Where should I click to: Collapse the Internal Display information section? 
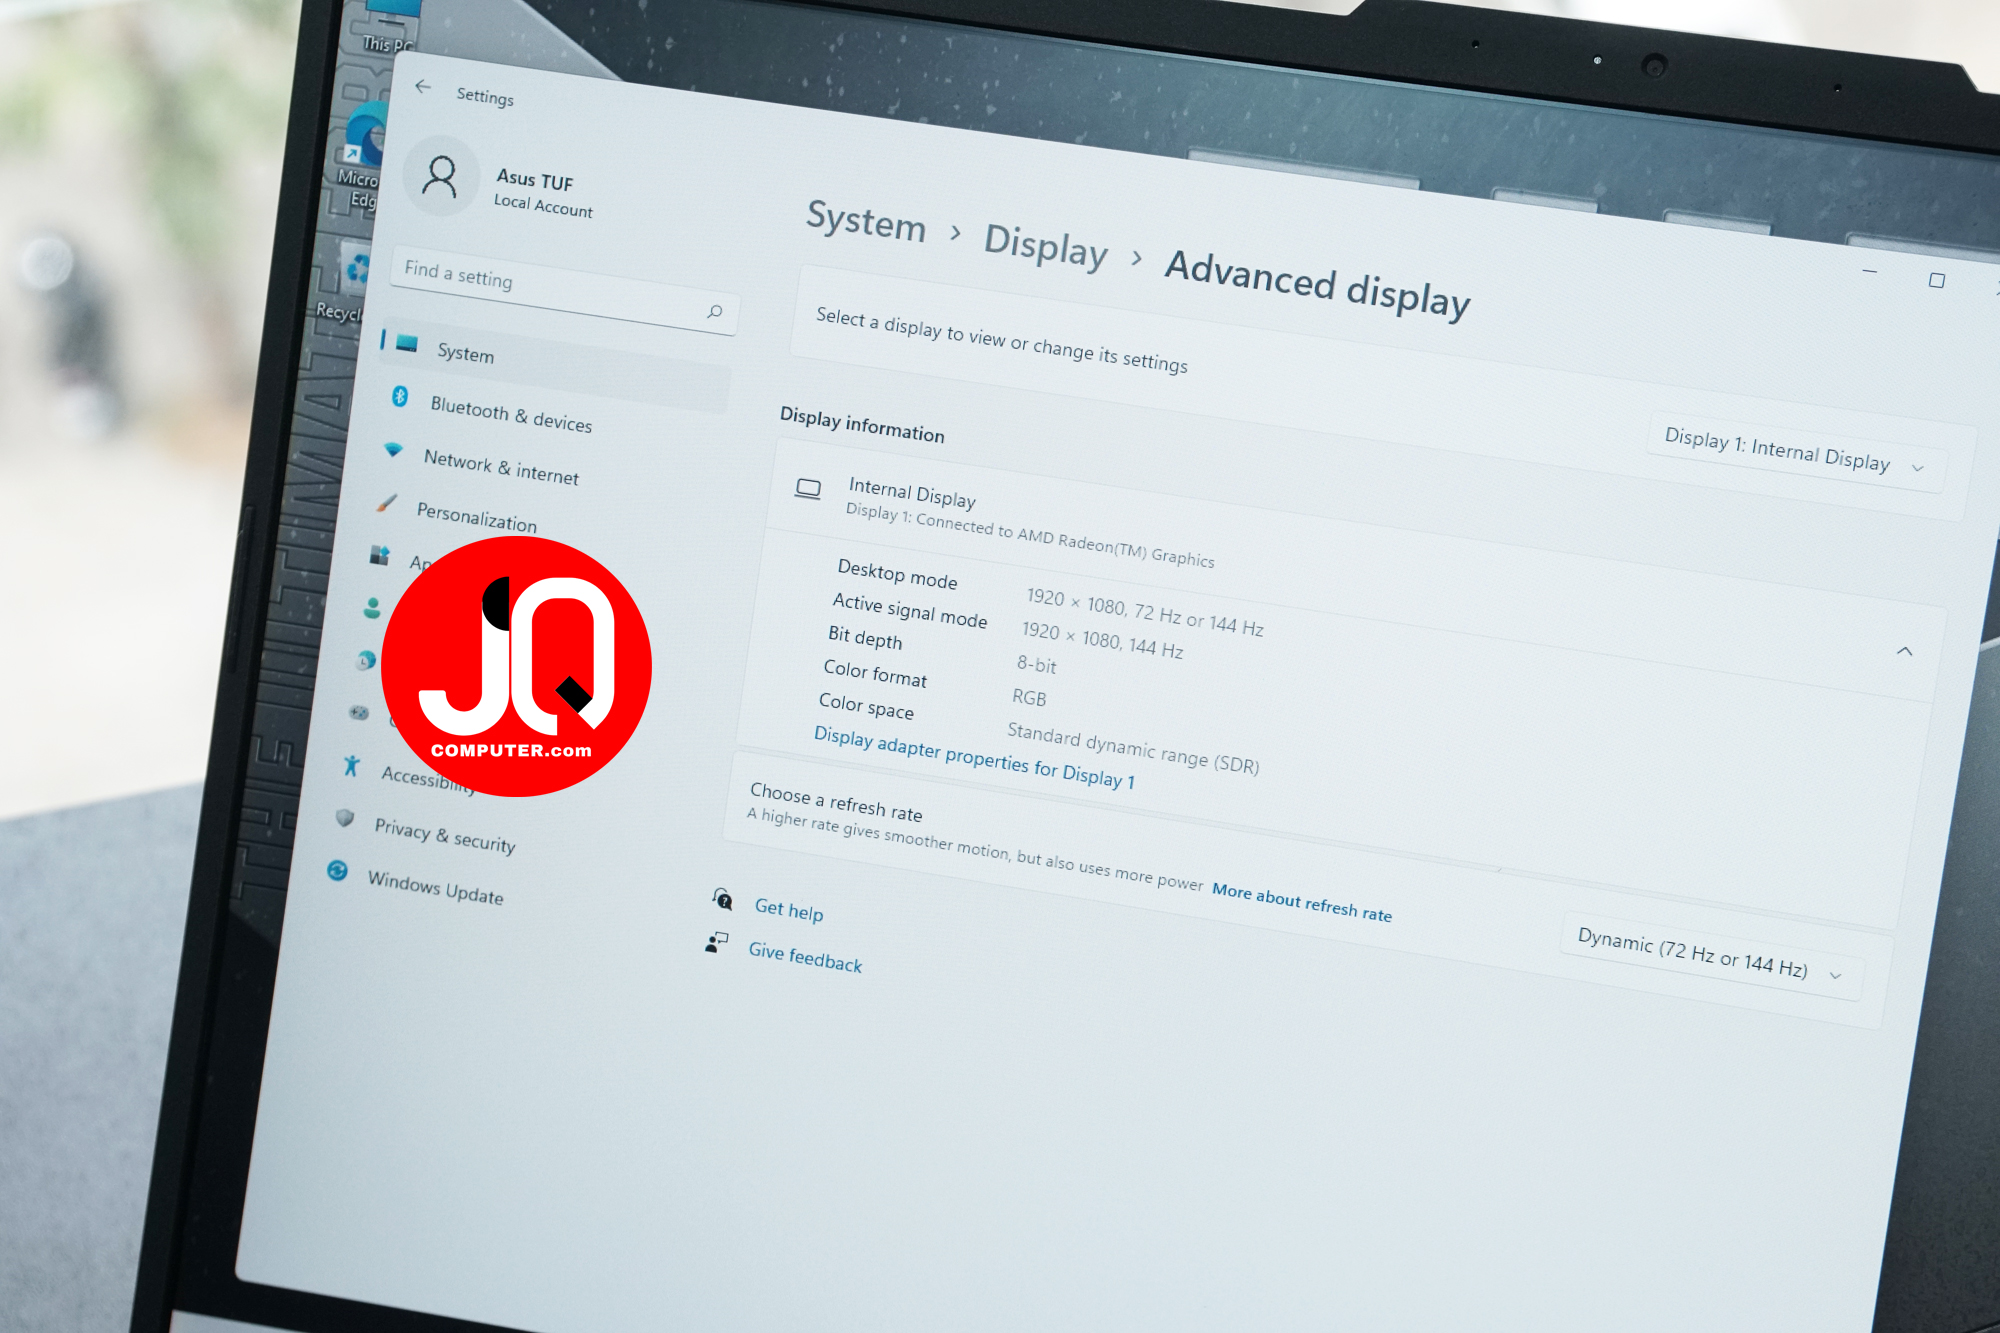tap(1904, 652)
